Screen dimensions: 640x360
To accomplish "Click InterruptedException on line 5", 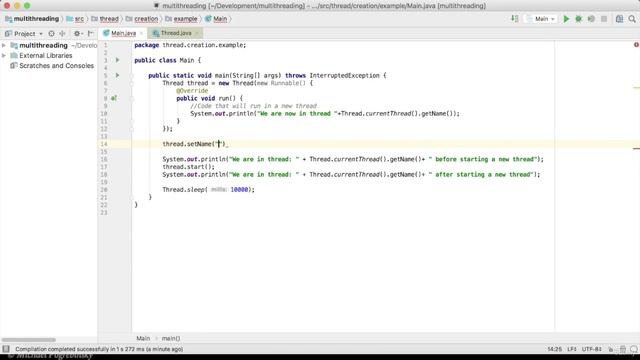I will (344, 76).
